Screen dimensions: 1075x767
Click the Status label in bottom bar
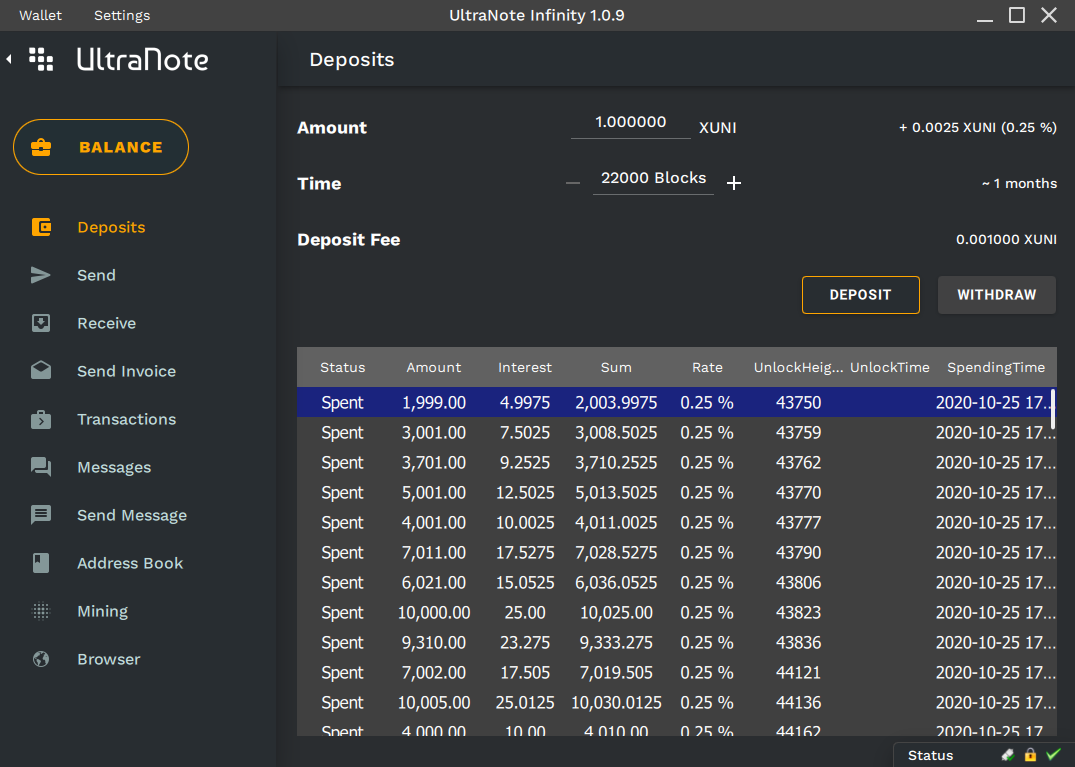(x=930, y=755)
